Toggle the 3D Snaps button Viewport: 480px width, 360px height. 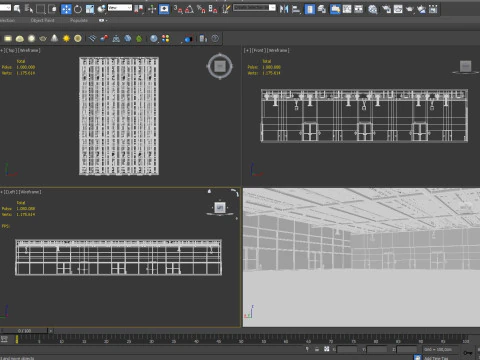tap(178, 9)
